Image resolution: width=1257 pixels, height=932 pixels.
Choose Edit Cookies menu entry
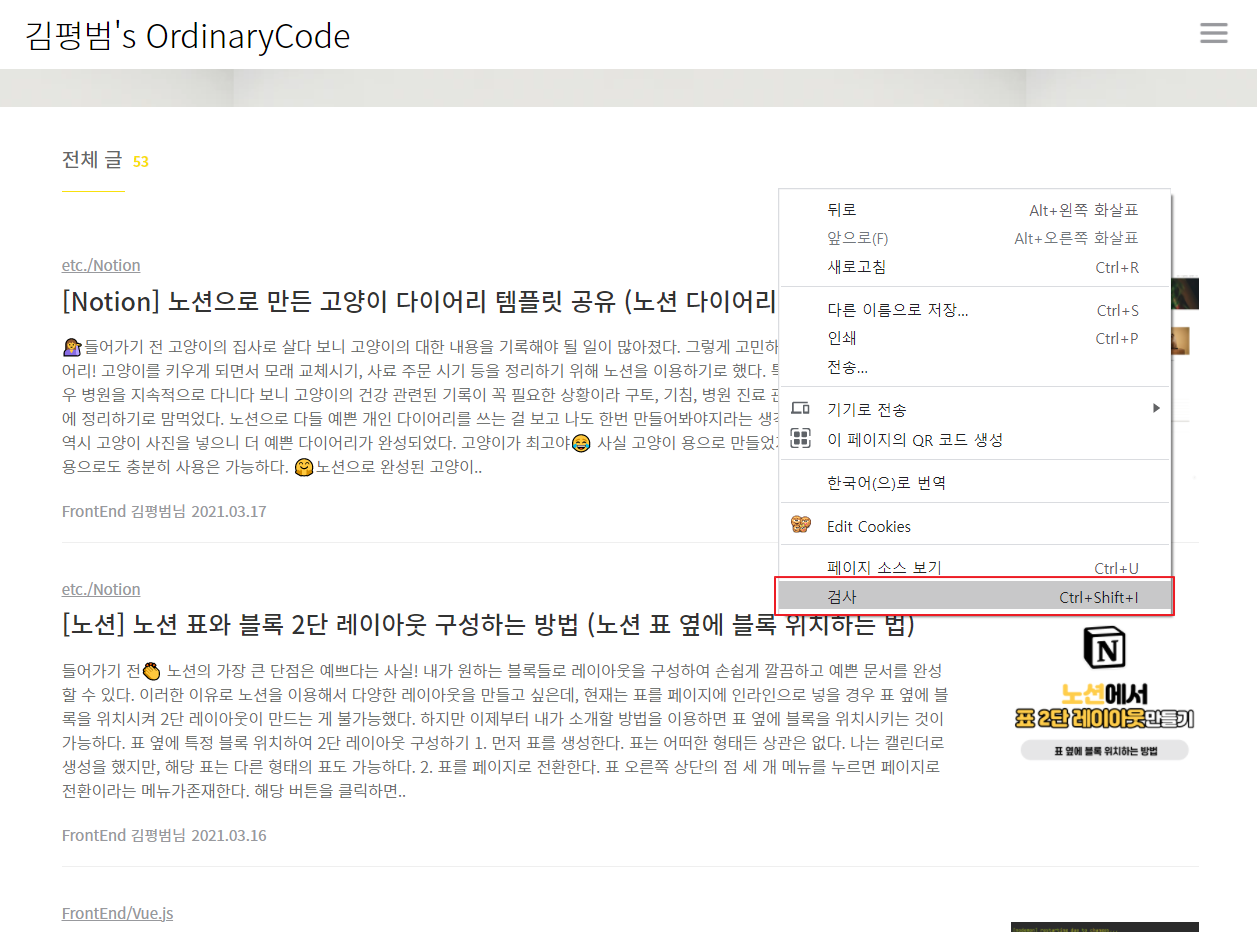[x=975, y=526]
